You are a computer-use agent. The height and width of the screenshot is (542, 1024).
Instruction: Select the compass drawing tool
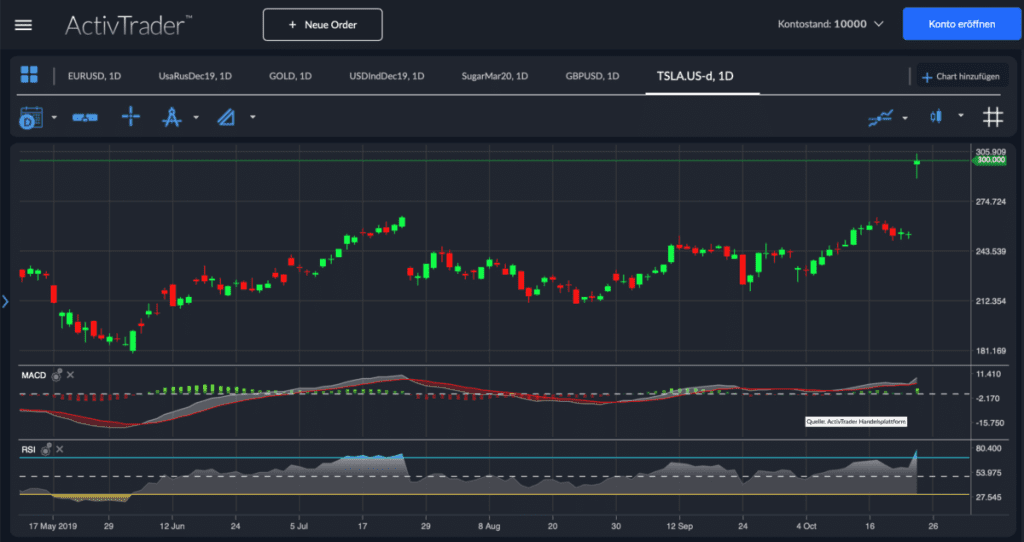point(172,118)
